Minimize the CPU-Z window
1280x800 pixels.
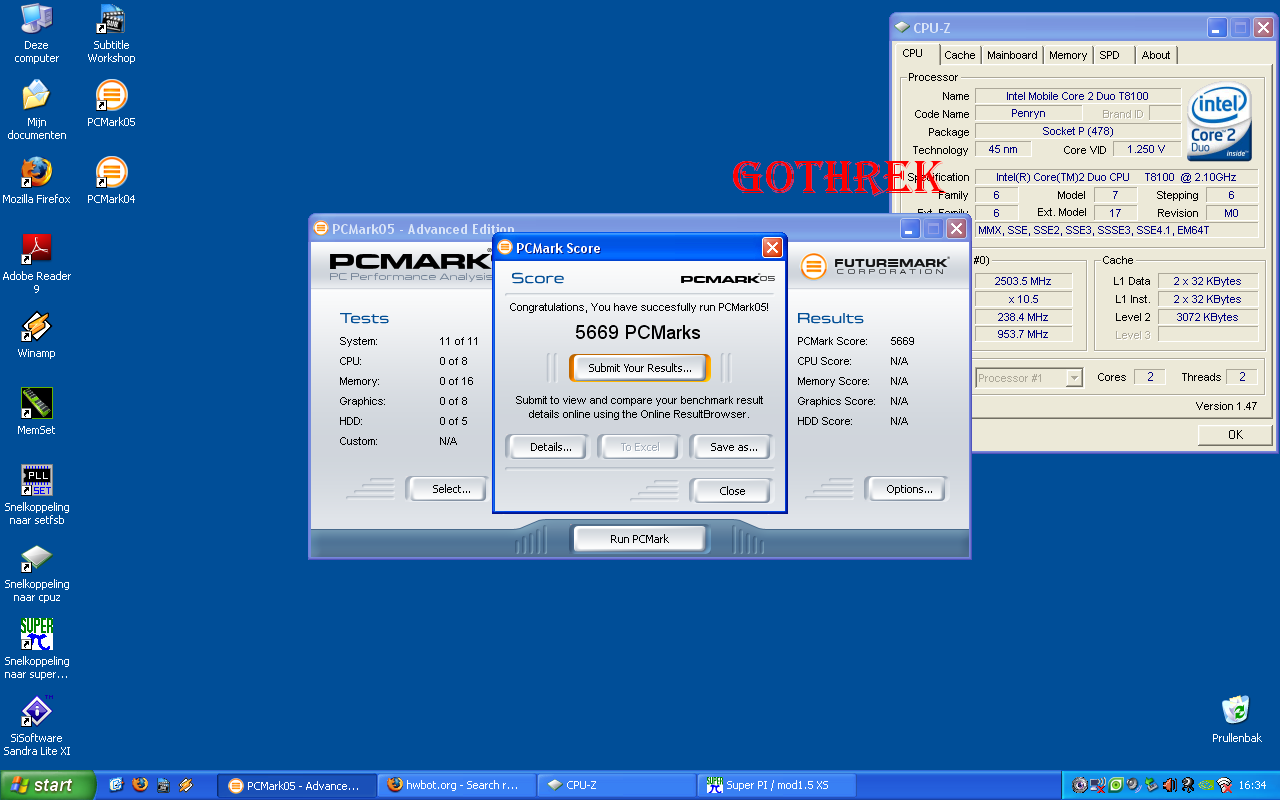click(x=1217, y=28)
